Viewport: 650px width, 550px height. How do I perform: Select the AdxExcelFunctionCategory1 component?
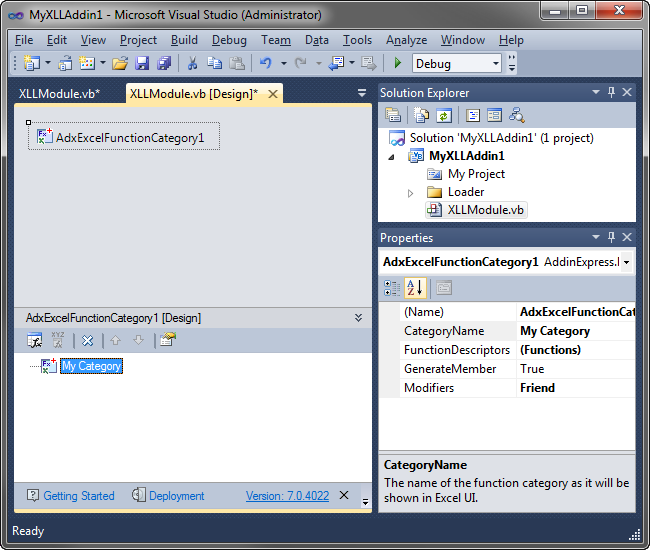124,137
